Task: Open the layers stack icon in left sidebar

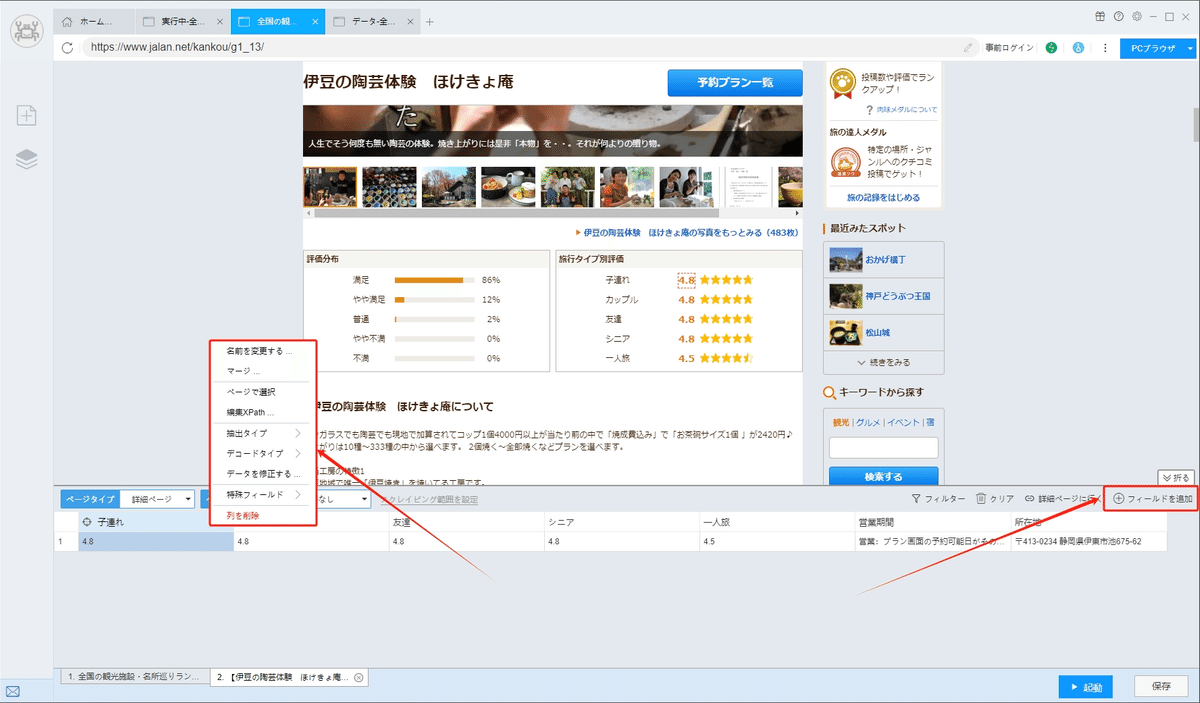Action: (x=27, y=159)
